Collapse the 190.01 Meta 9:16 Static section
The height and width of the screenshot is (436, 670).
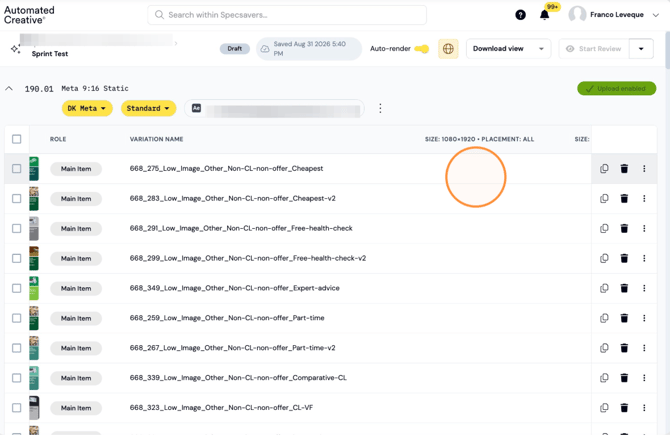click(x=9, y=88)
